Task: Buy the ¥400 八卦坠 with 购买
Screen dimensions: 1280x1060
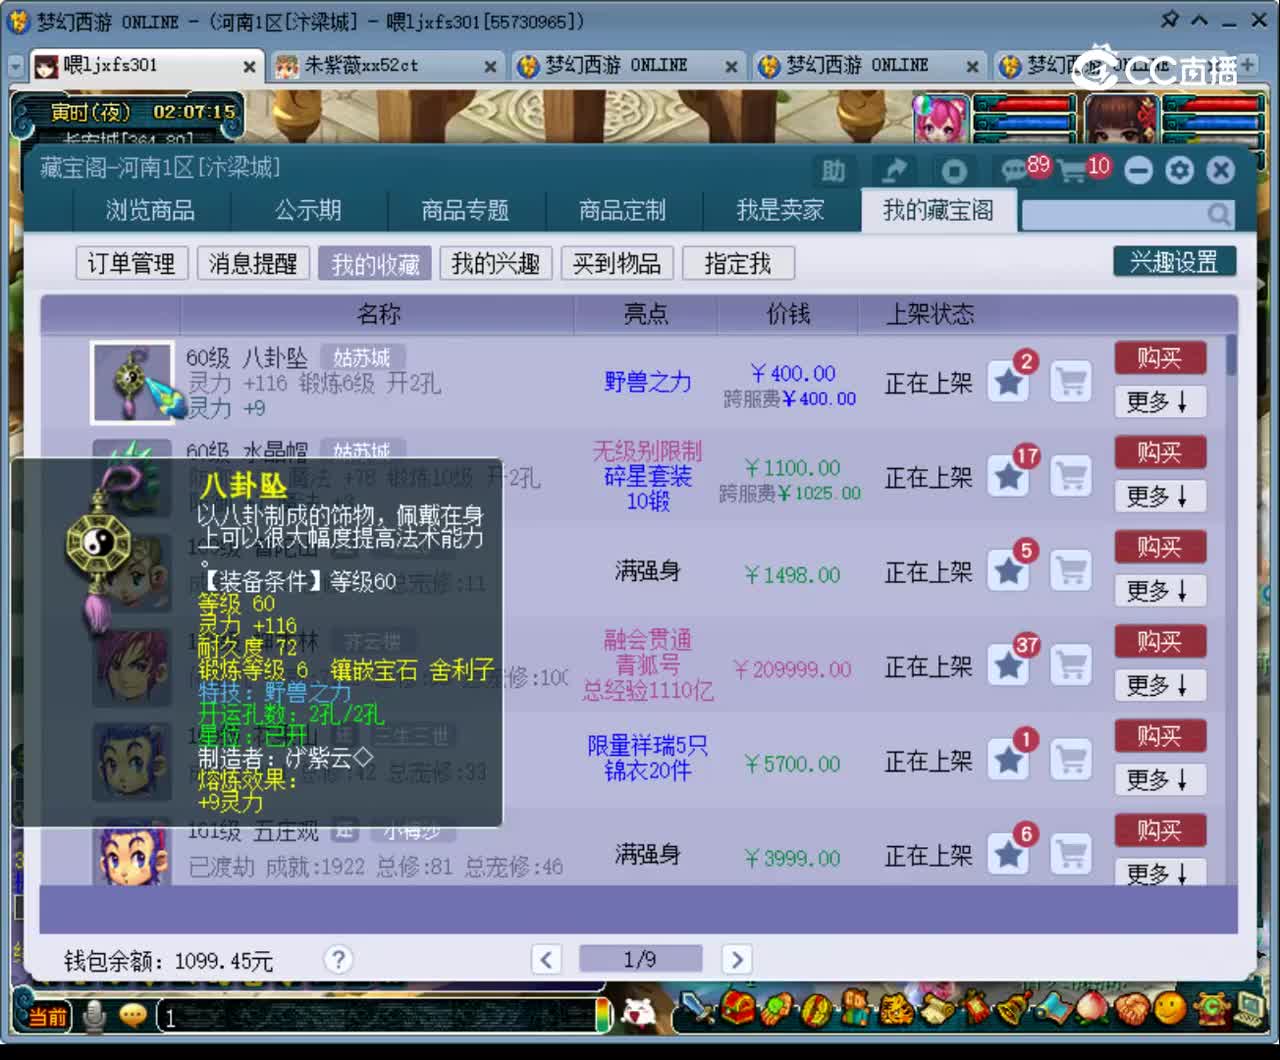Action: [x=1160, y=358]
